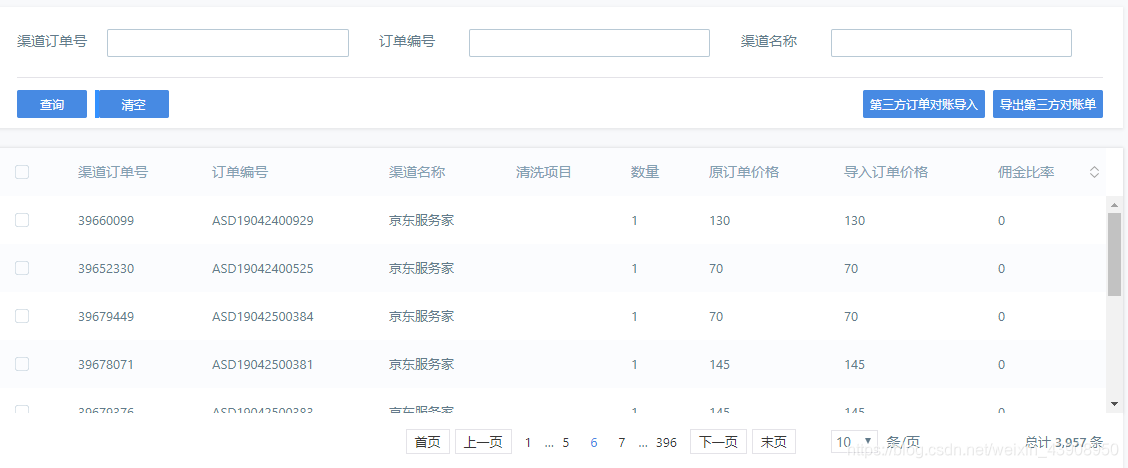1128x468 pixels.
Task: Select page 5 in pagination
Action: [x=565, y=443]
